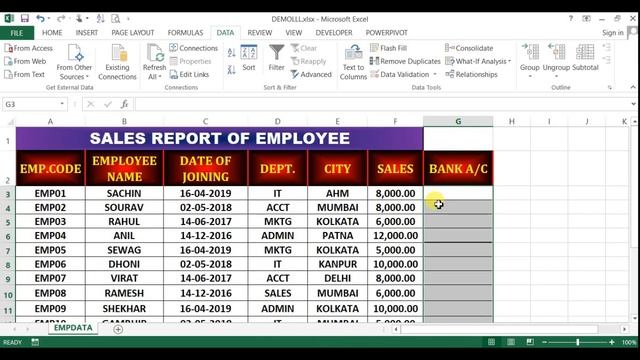Click Insert Function fx icon
Image resolution: width=640 pixels, height=360 pixels.
pos(124,104)
